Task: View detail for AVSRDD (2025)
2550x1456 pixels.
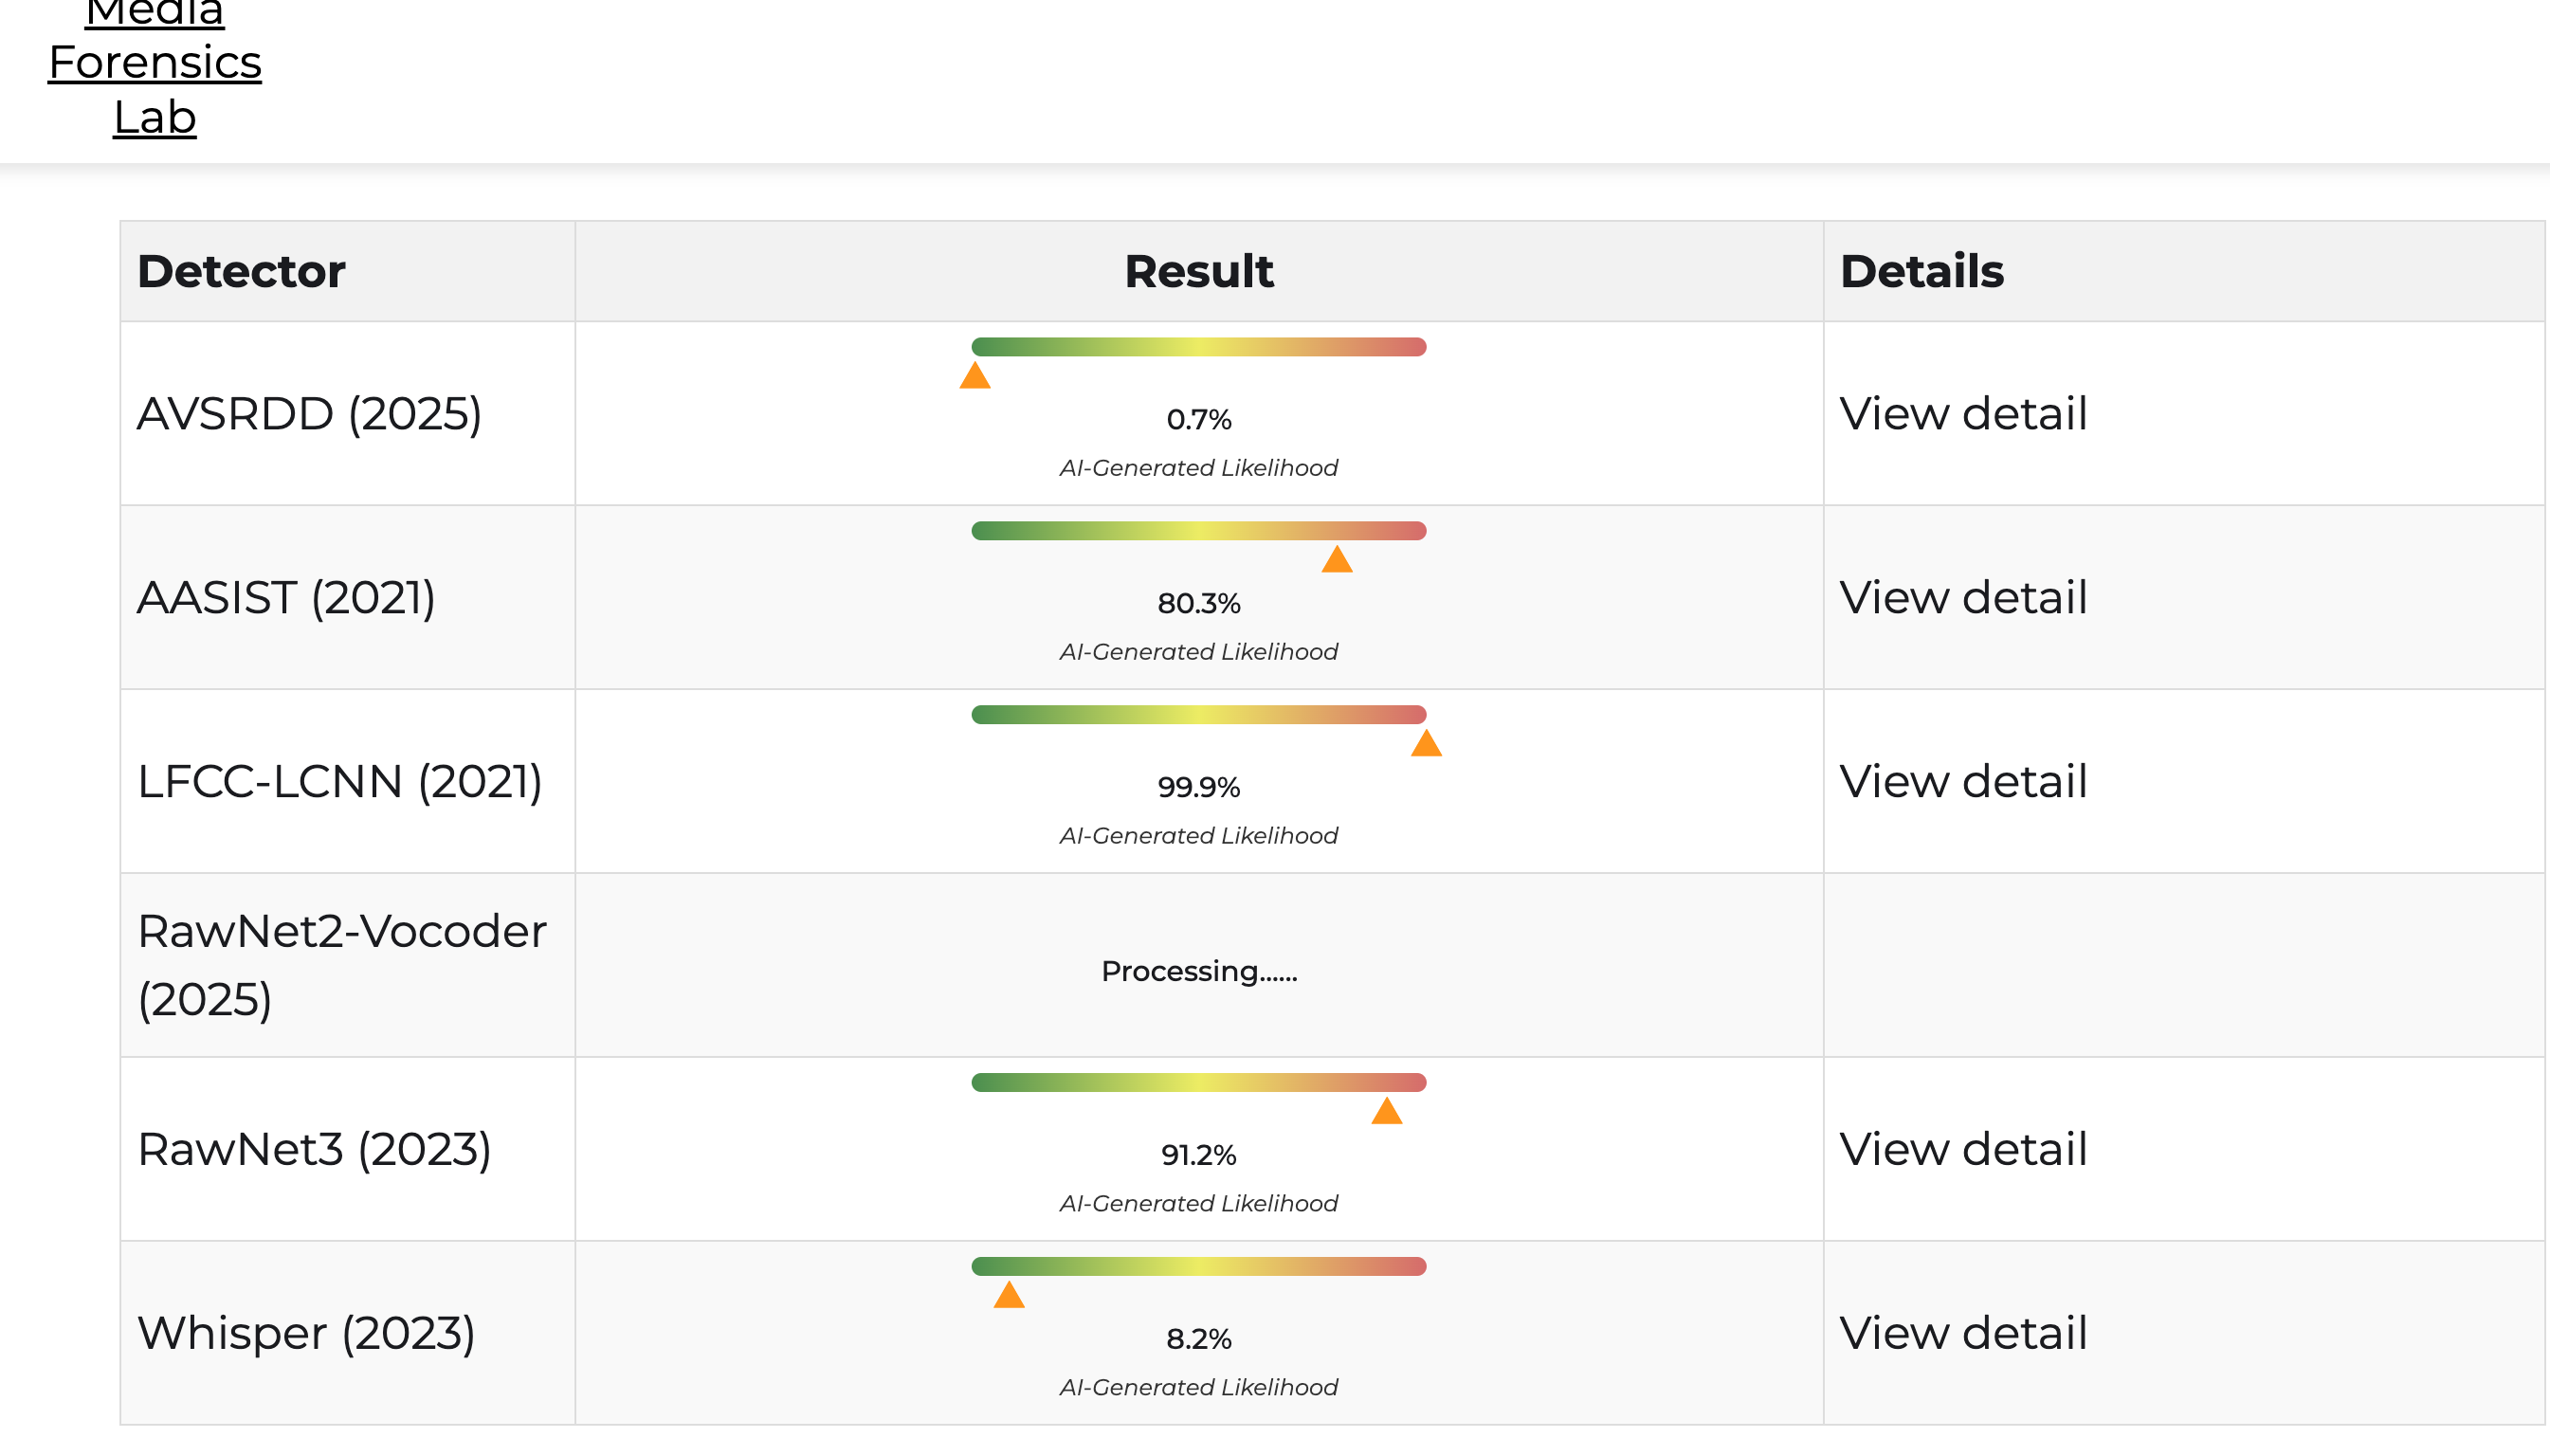Action: point(1962,414)
